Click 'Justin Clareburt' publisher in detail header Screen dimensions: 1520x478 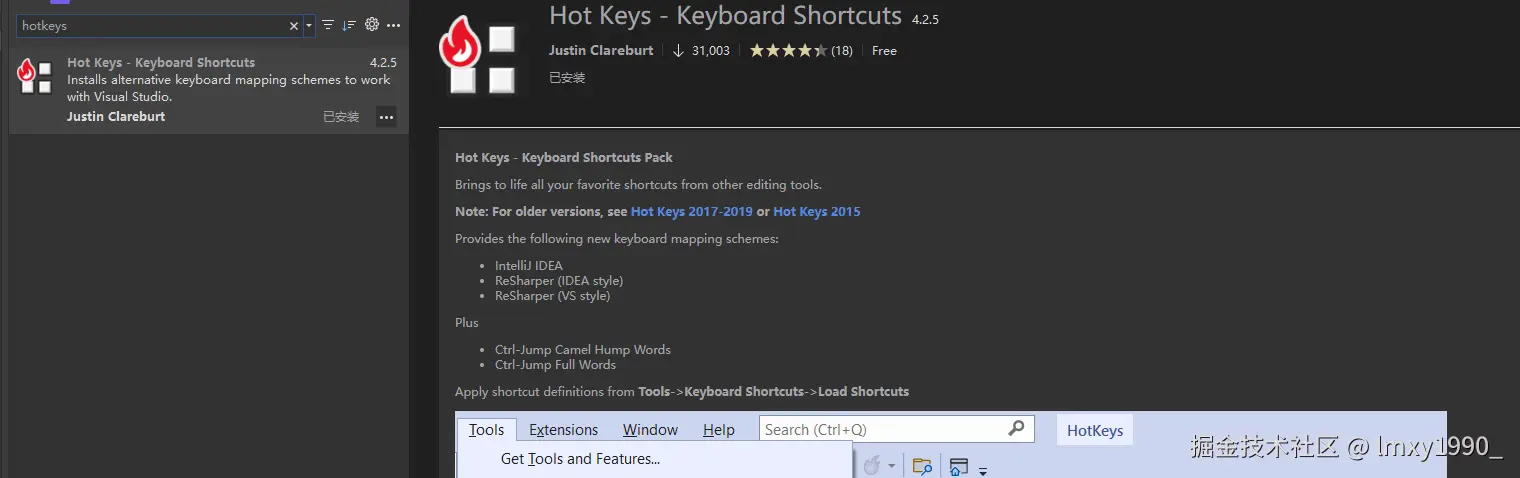(601, 50)
